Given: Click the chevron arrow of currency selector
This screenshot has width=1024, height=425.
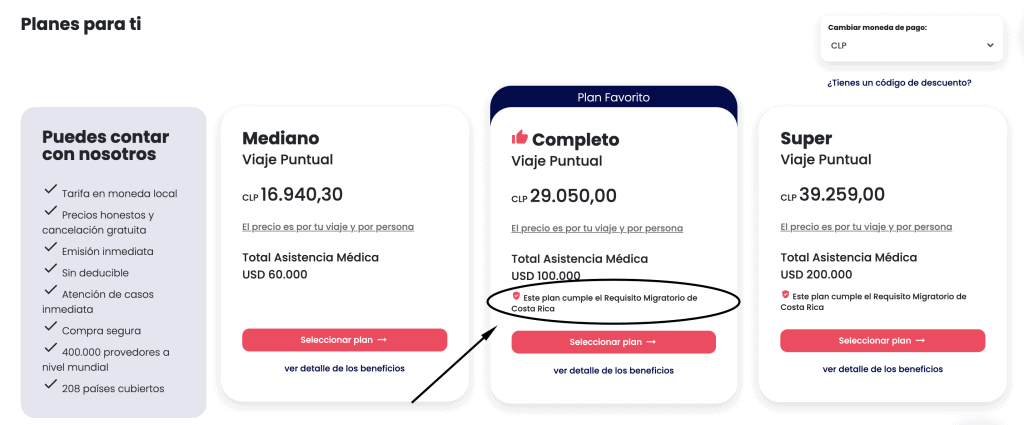Looking at the screenshot, I should [x=989, y=46].
